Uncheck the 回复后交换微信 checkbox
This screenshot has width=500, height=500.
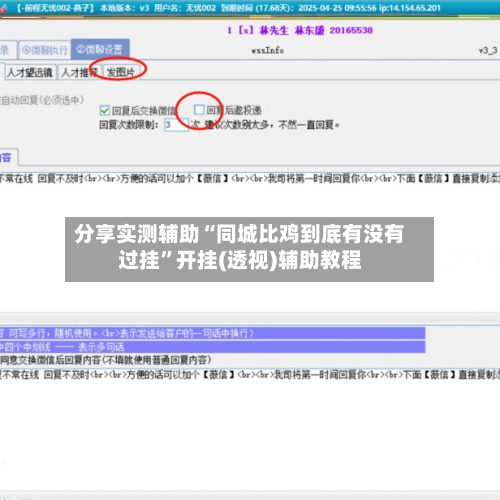[x=105, y=110]
